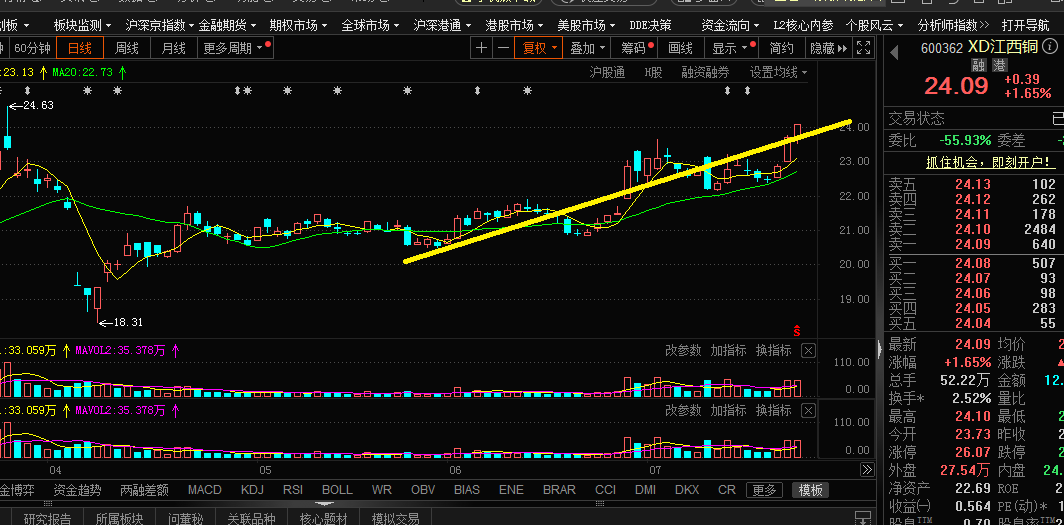Open the 港股市场 dropdown menu
The image size is (1064, 525).
pos(514,25)
